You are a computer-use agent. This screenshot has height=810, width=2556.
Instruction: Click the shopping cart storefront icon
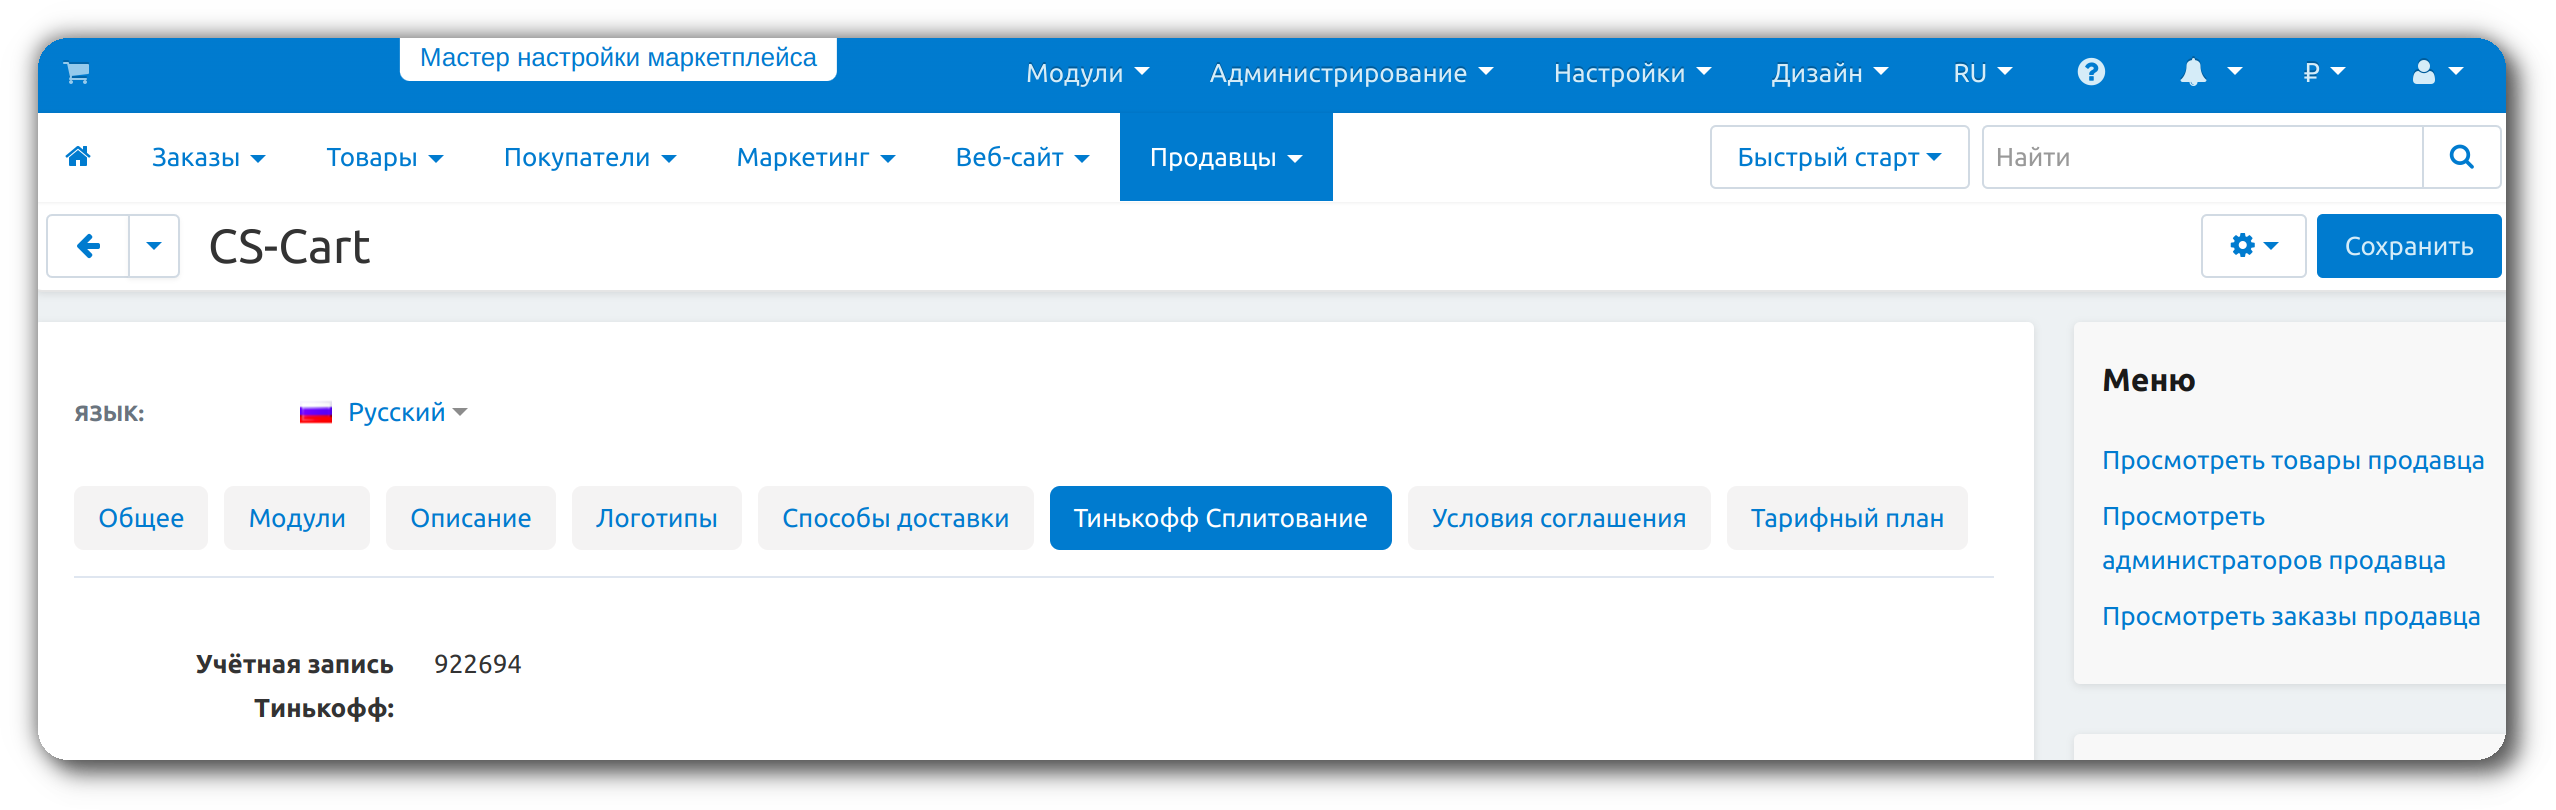(77, 73)
